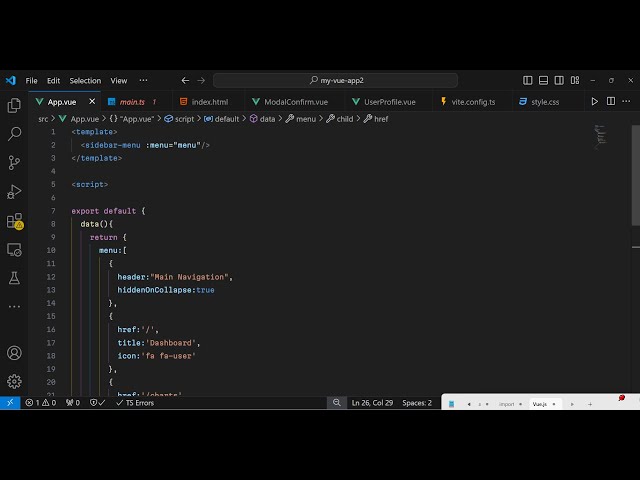This screenshot has height=480, width=640.
Task: Click the errors and warnings status indicator
Action: pyautogui.click(x=44, y=403)
